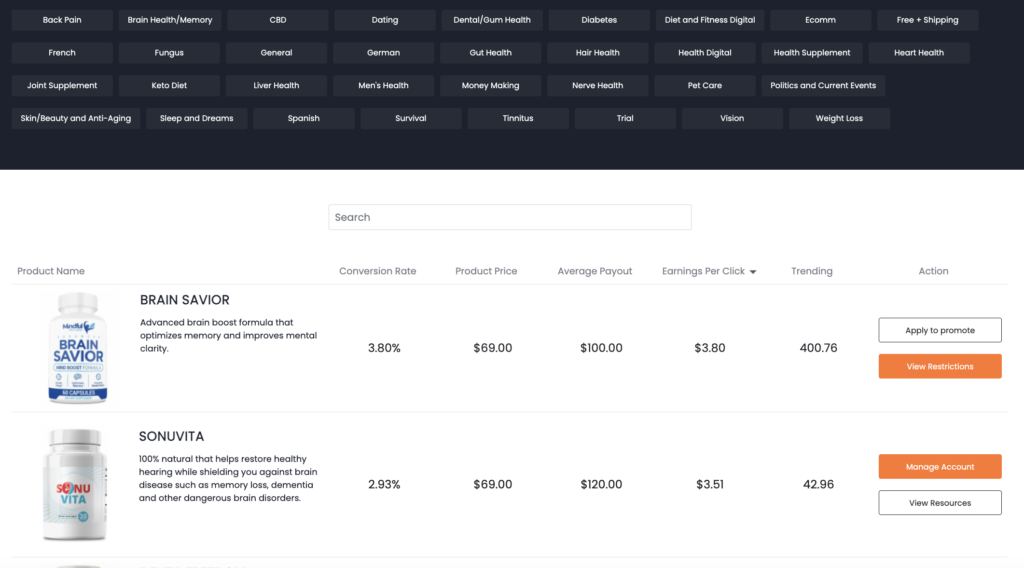Filter by German offers
The image size is (1024, 568).
coord(383,53)
